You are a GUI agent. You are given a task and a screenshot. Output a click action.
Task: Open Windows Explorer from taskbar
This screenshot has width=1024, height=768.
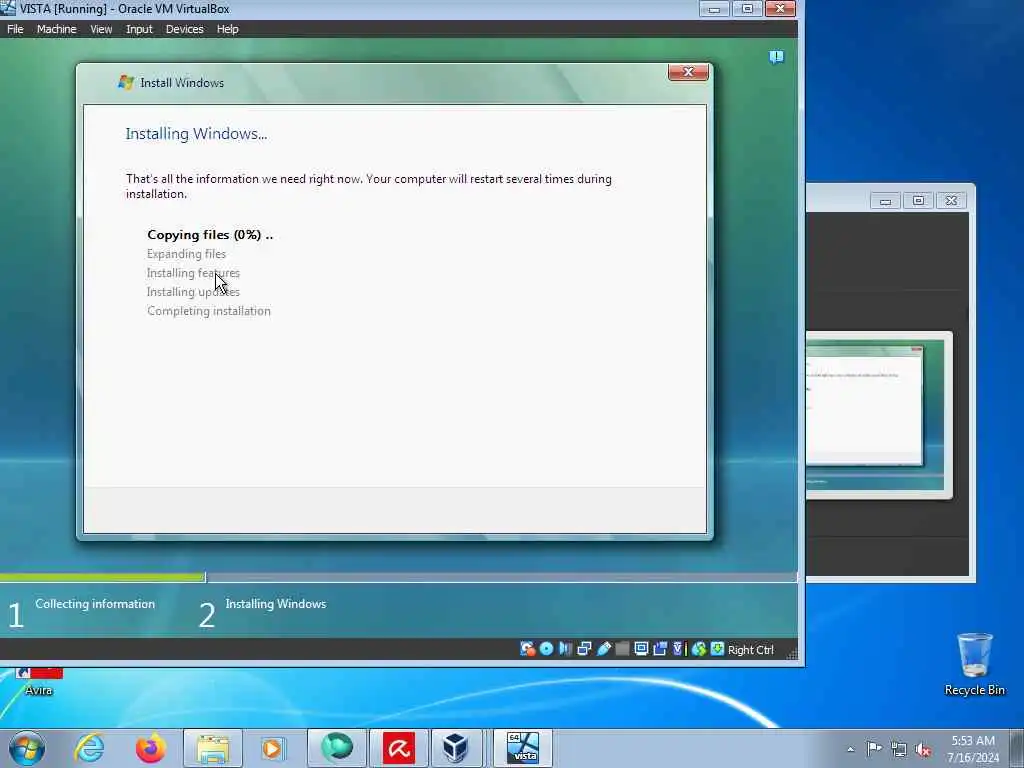[212, 748]
